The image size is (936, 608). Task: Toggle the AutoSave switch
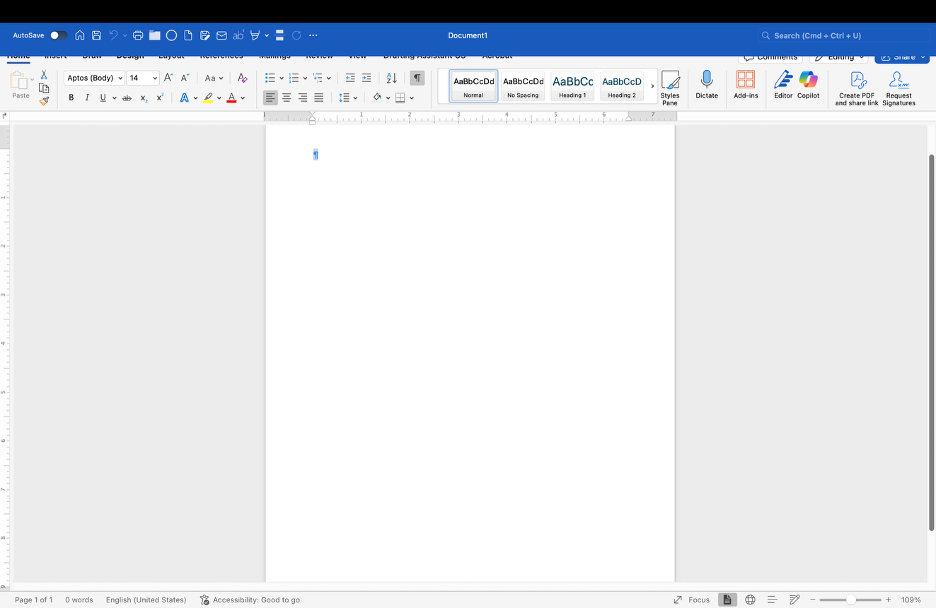[x=59, y=35]
